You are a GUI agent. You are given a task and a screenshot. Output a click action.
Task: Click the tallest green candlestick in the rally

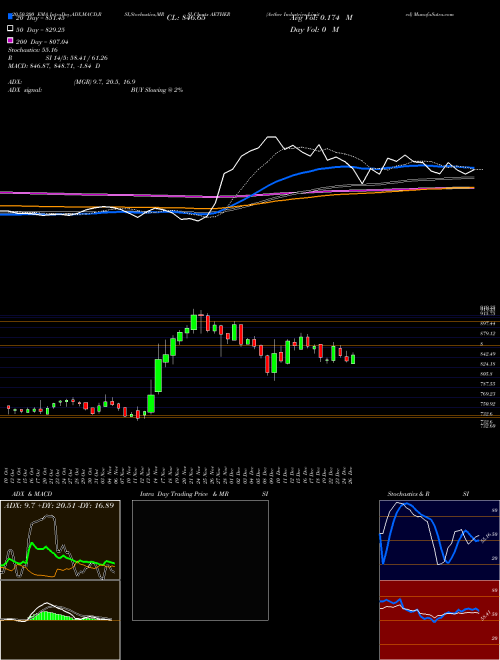[x=158, y=375]
